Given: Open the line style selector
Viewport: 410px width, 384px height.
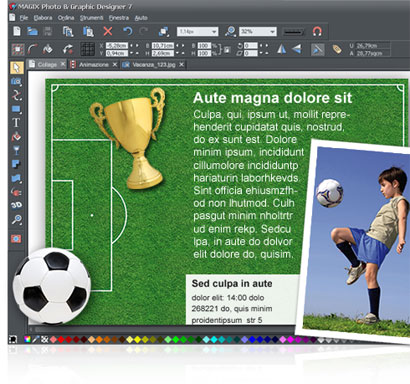Looking at the screenshot, I should tap(293, 32).
